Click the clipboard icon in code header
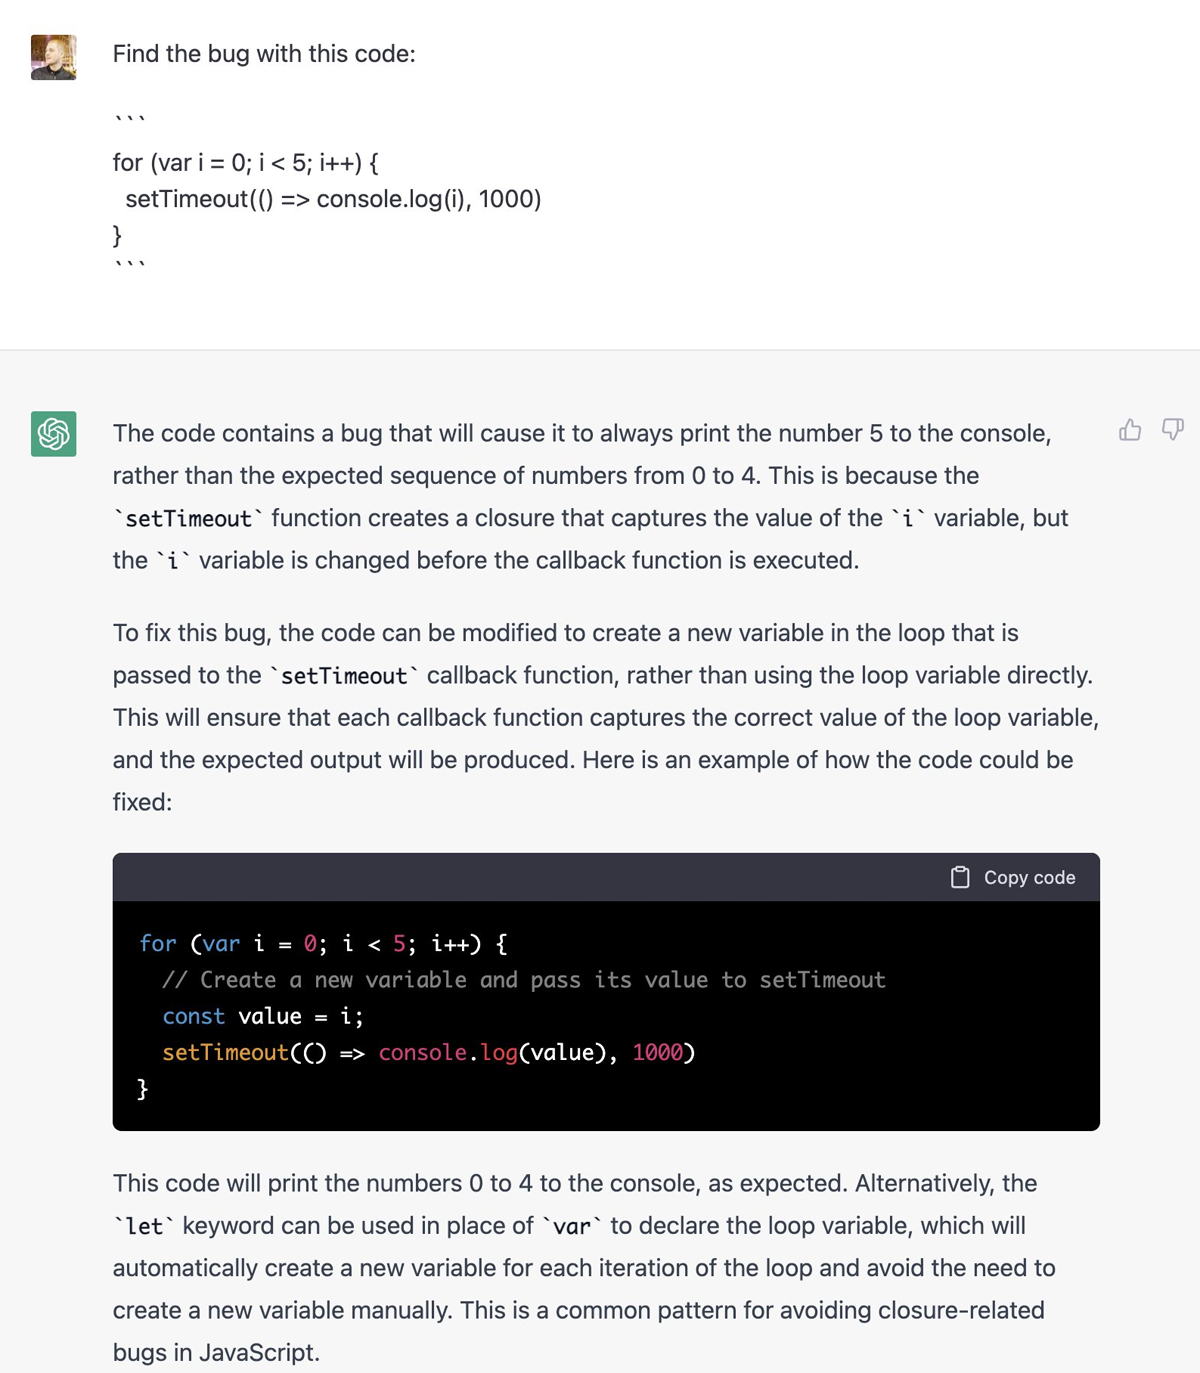Screen dimensions: 1200x1373 (960, 877)
